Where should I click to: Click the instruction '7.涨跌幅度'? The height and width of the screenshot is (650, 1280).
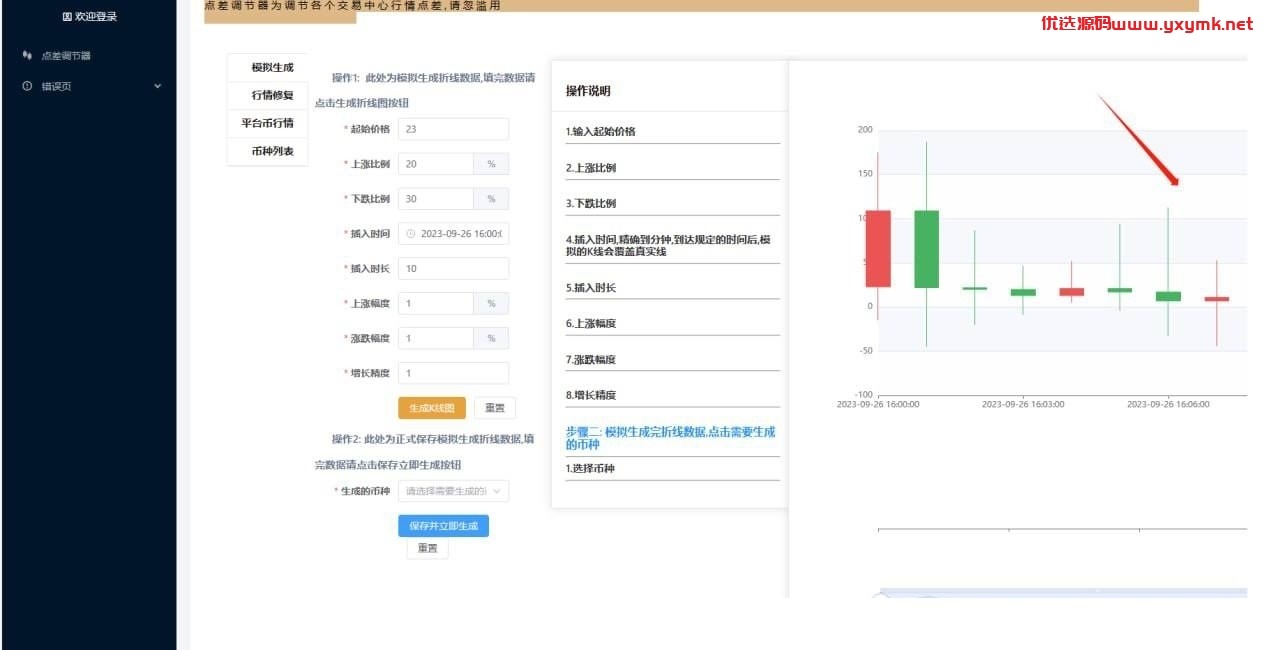click(x=591, y=359)
